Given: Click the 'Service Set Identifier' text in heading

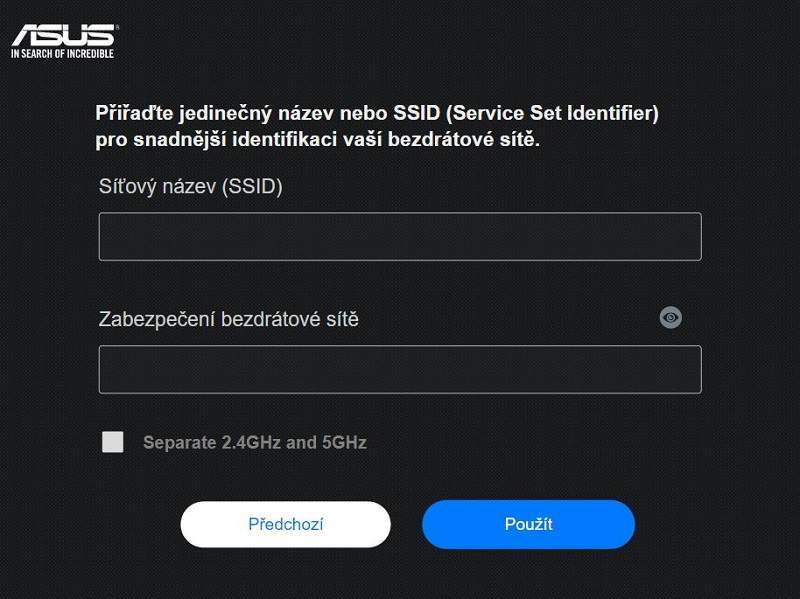Looking at the screenshot, I should point(555,114).
